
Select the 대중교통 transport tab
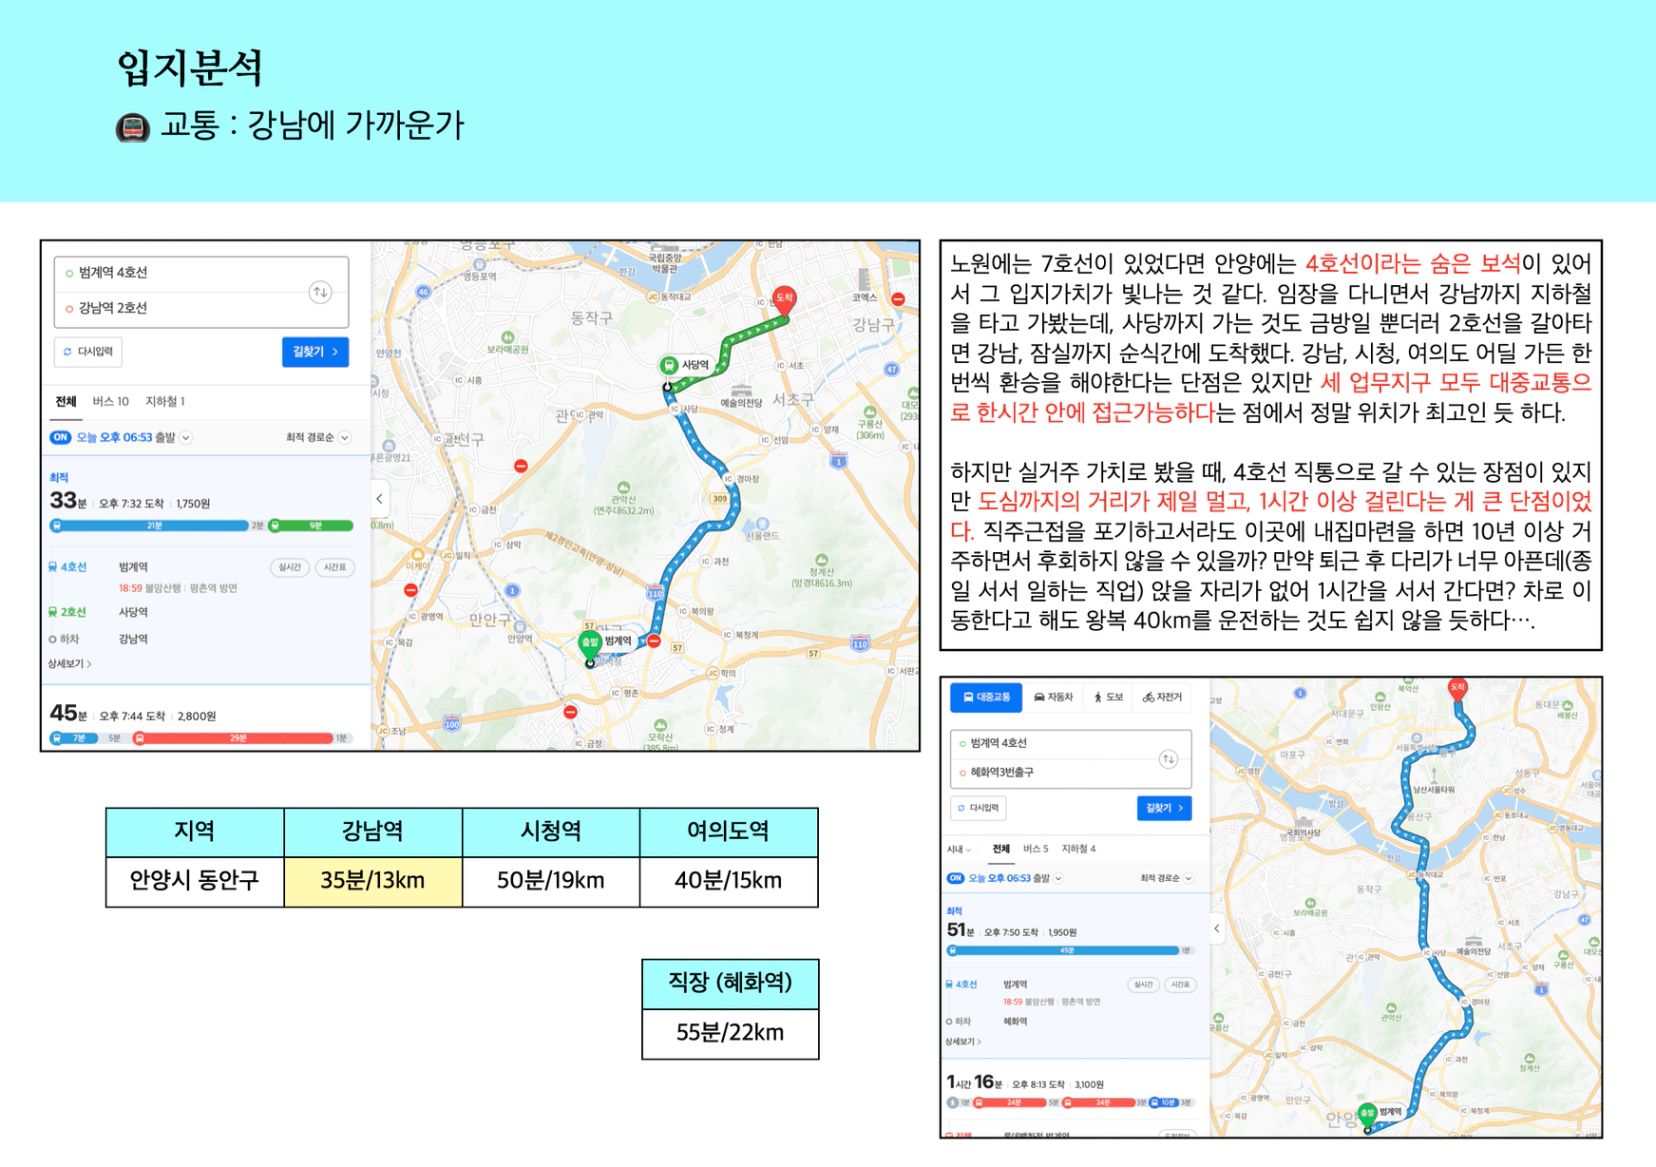click(x=986, y=697)
